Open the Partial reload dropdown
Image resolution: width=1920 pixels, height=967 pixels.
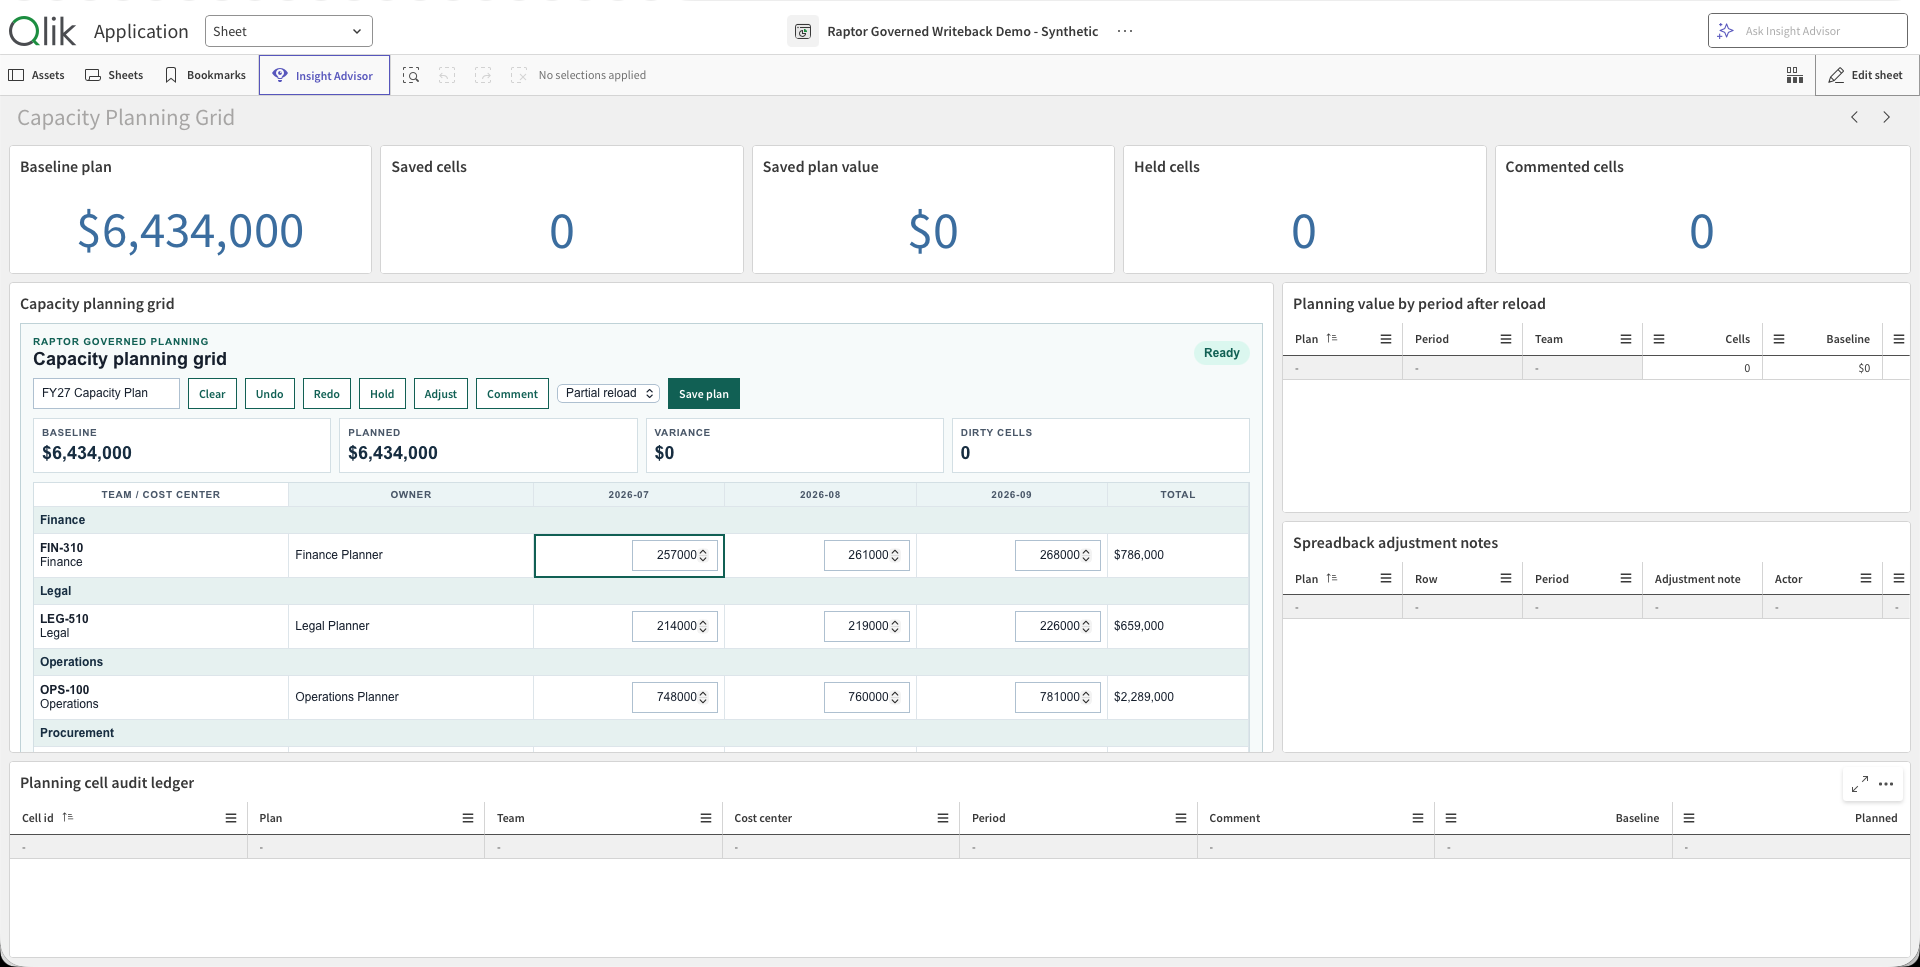pyautogui.click(x=608, y=393)
